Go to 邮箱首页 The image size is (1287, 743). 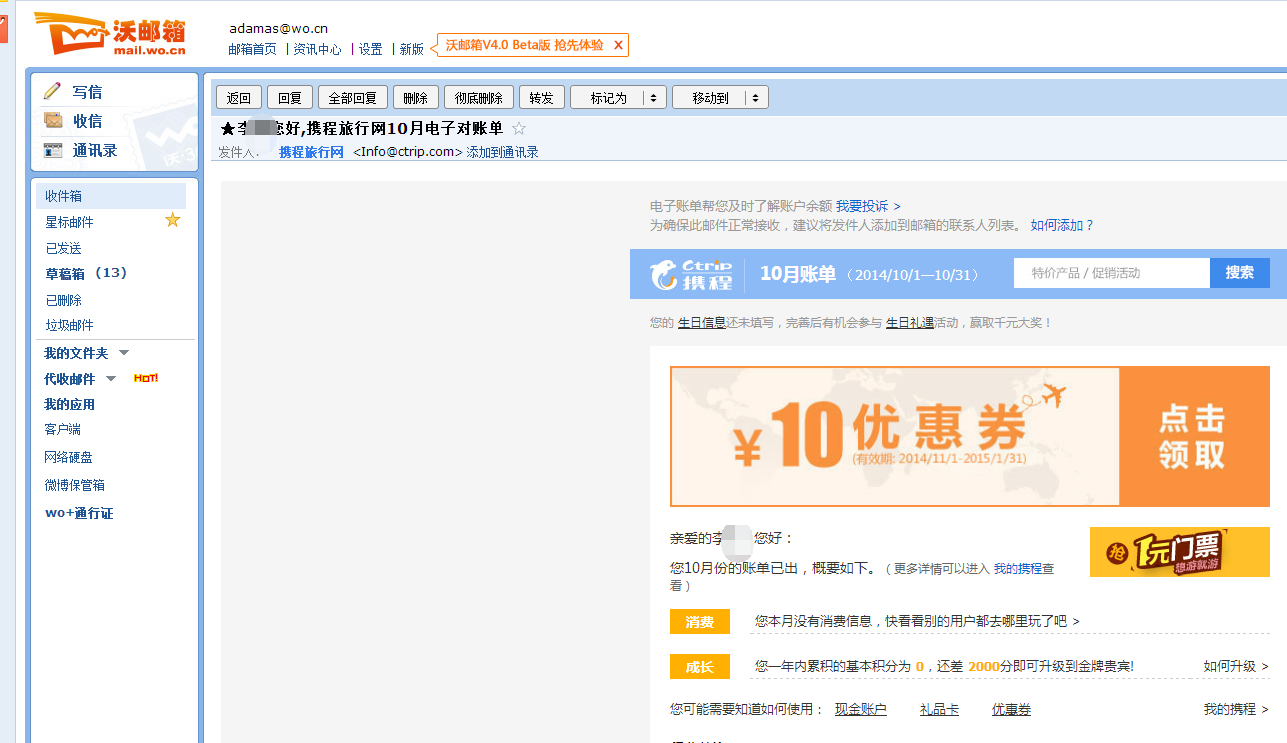[252, 48]
